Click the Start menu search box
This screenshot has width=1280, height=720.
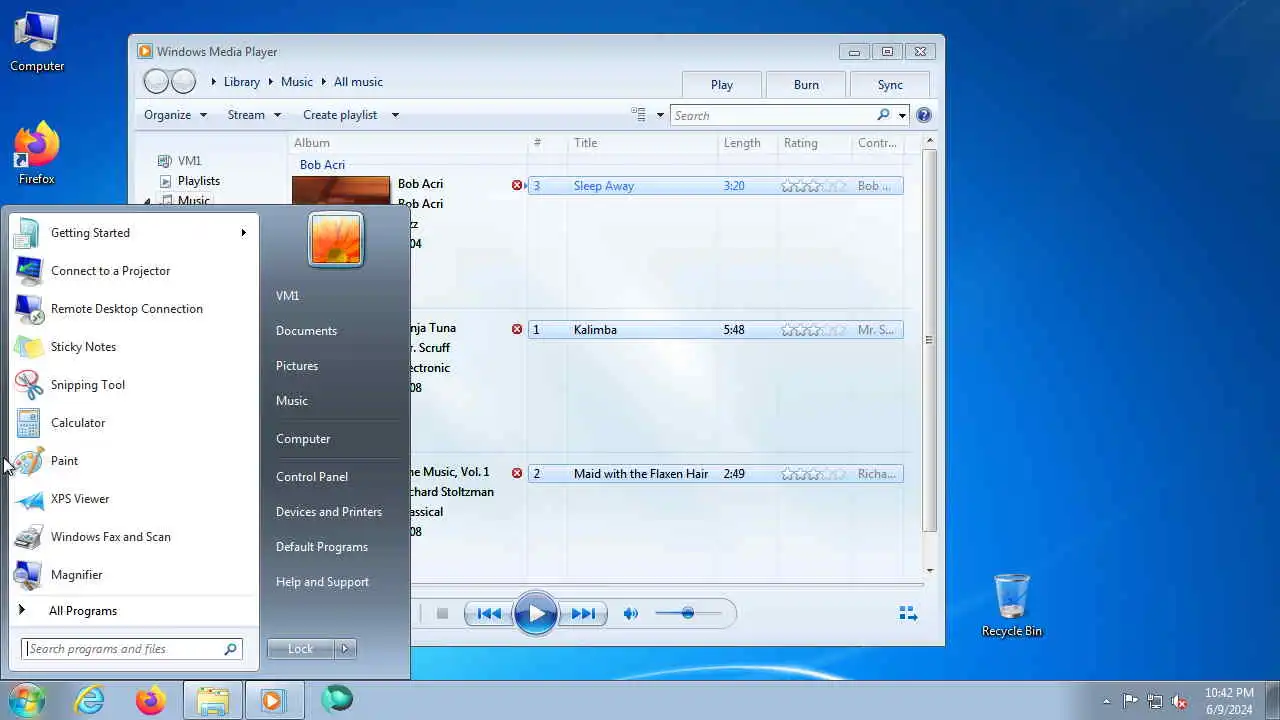pyautogui.click(x=131, y=649)
